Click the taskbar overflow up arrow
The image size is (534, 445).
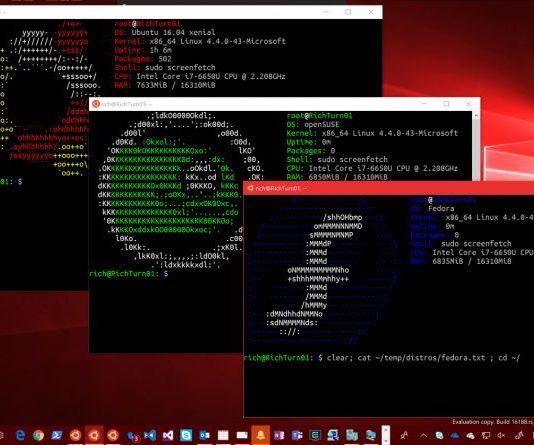pyautogui.click(x=386, y=430)
